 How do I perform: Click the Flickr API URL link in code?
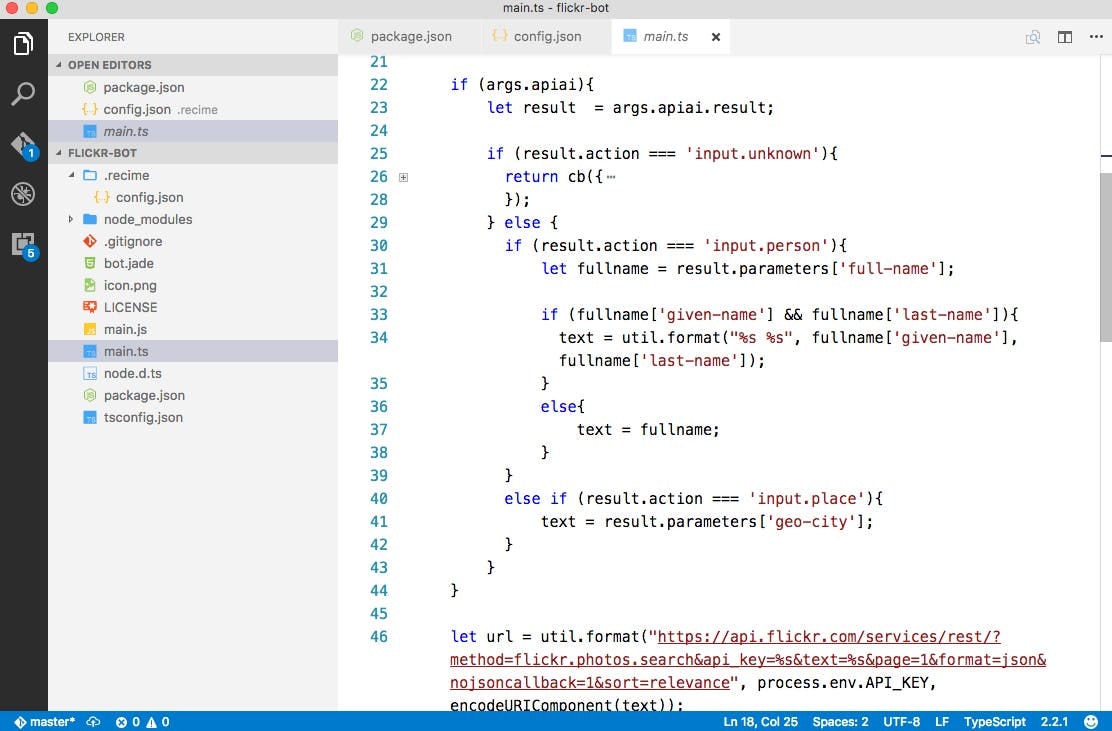(x=747, y=659)
